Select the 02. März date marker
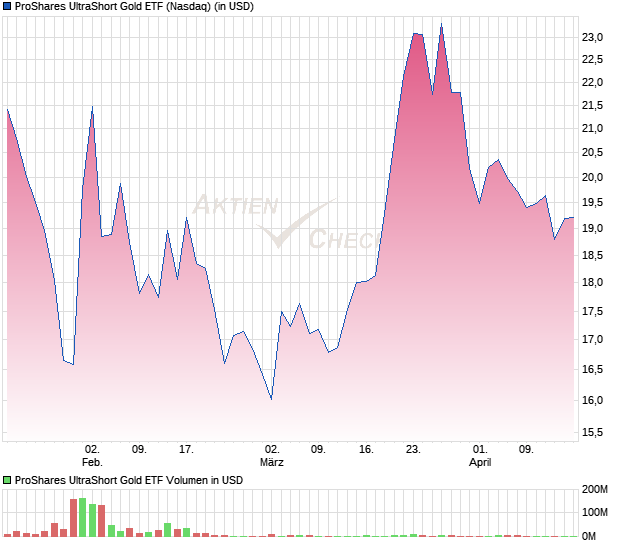Screen dimensions: 620x546 [x=272, y=455]
